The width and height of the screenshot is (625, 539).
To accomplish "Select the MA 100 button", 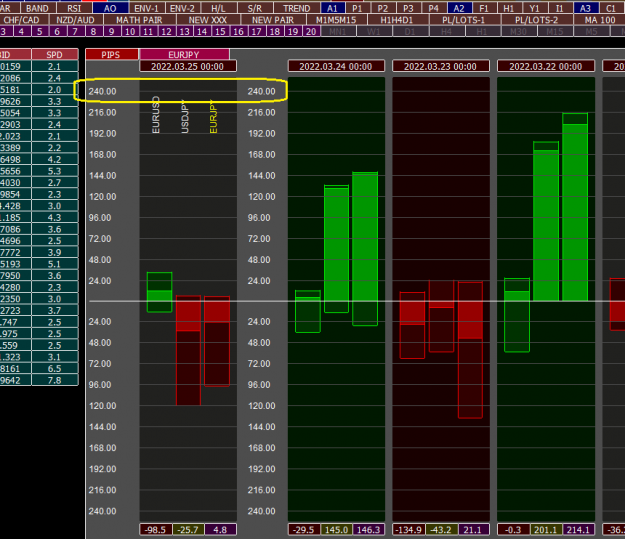I will [x=600, y=20].
